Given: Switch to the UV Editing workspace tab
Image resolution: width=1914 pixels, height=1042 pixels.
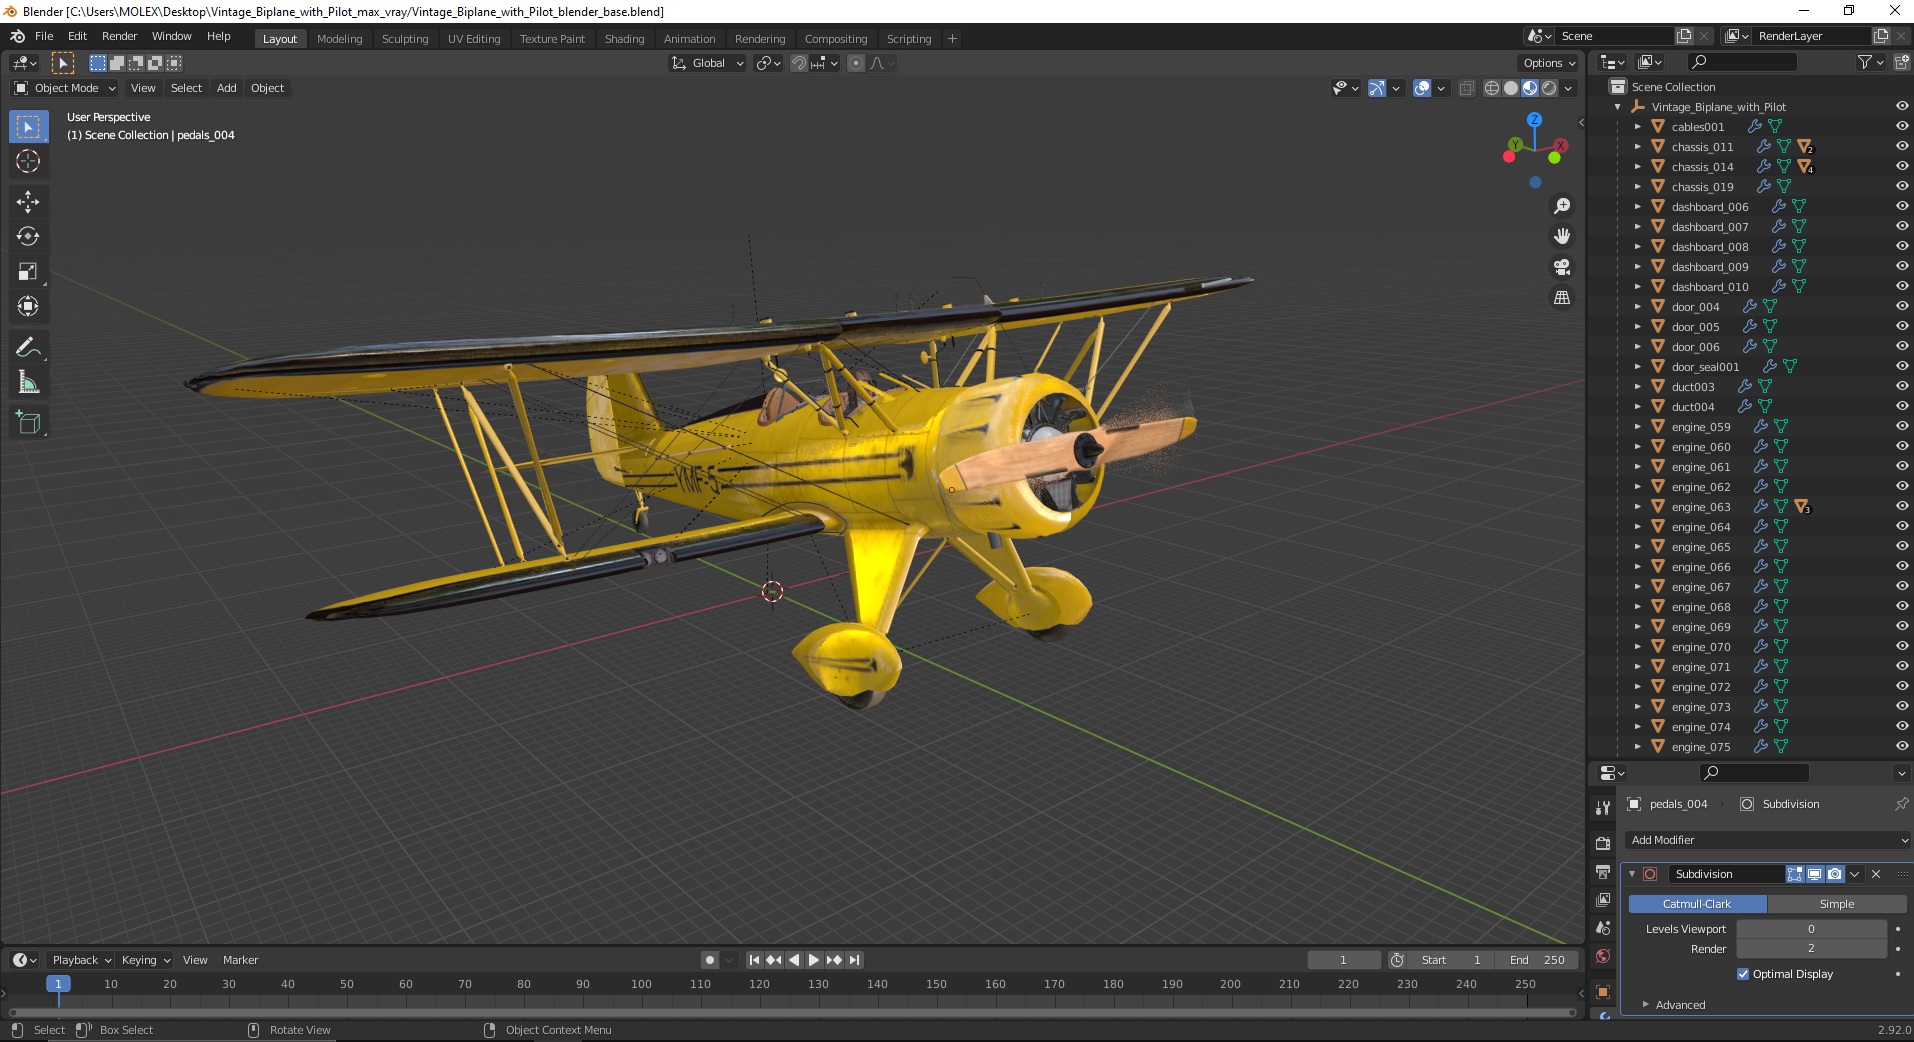Looking at the screenshot, I should coord(474,39).
